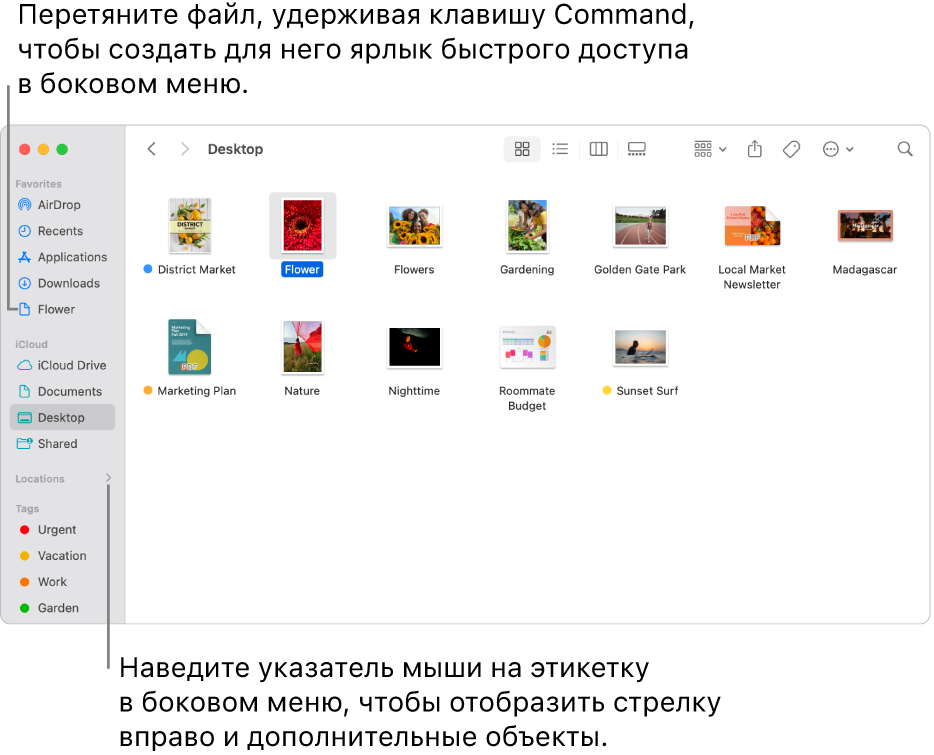The width and height of the screenshot is (934, 755).
Task: Select the Gardening photo thumbnail
Action: click(x=527, y=225)
